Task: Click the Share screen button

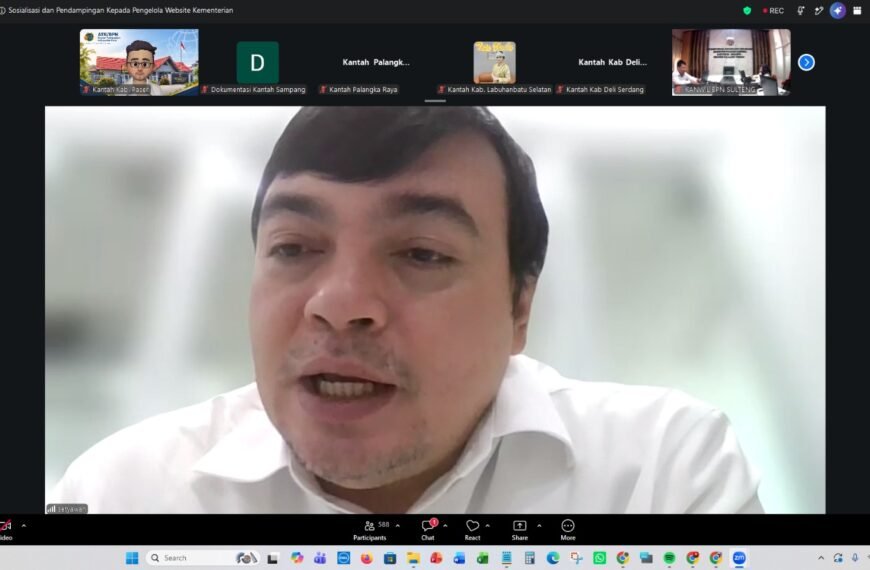Action: click(520, 530)
